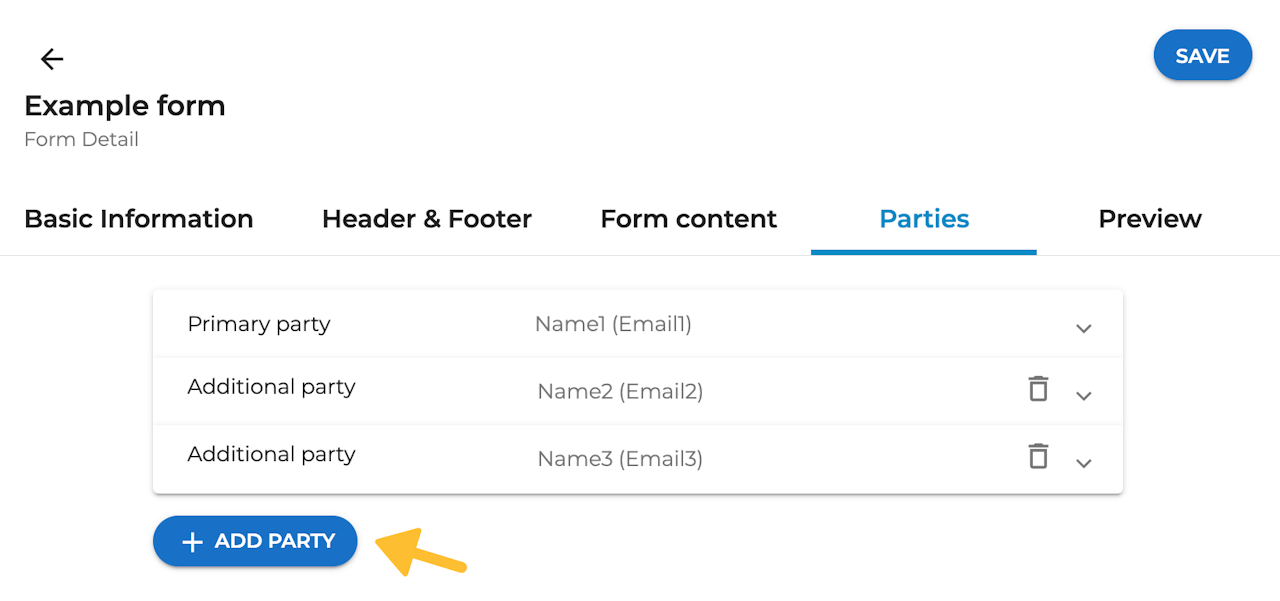
Task: Switch to the Basic Information tab
Action: [138, 219]
